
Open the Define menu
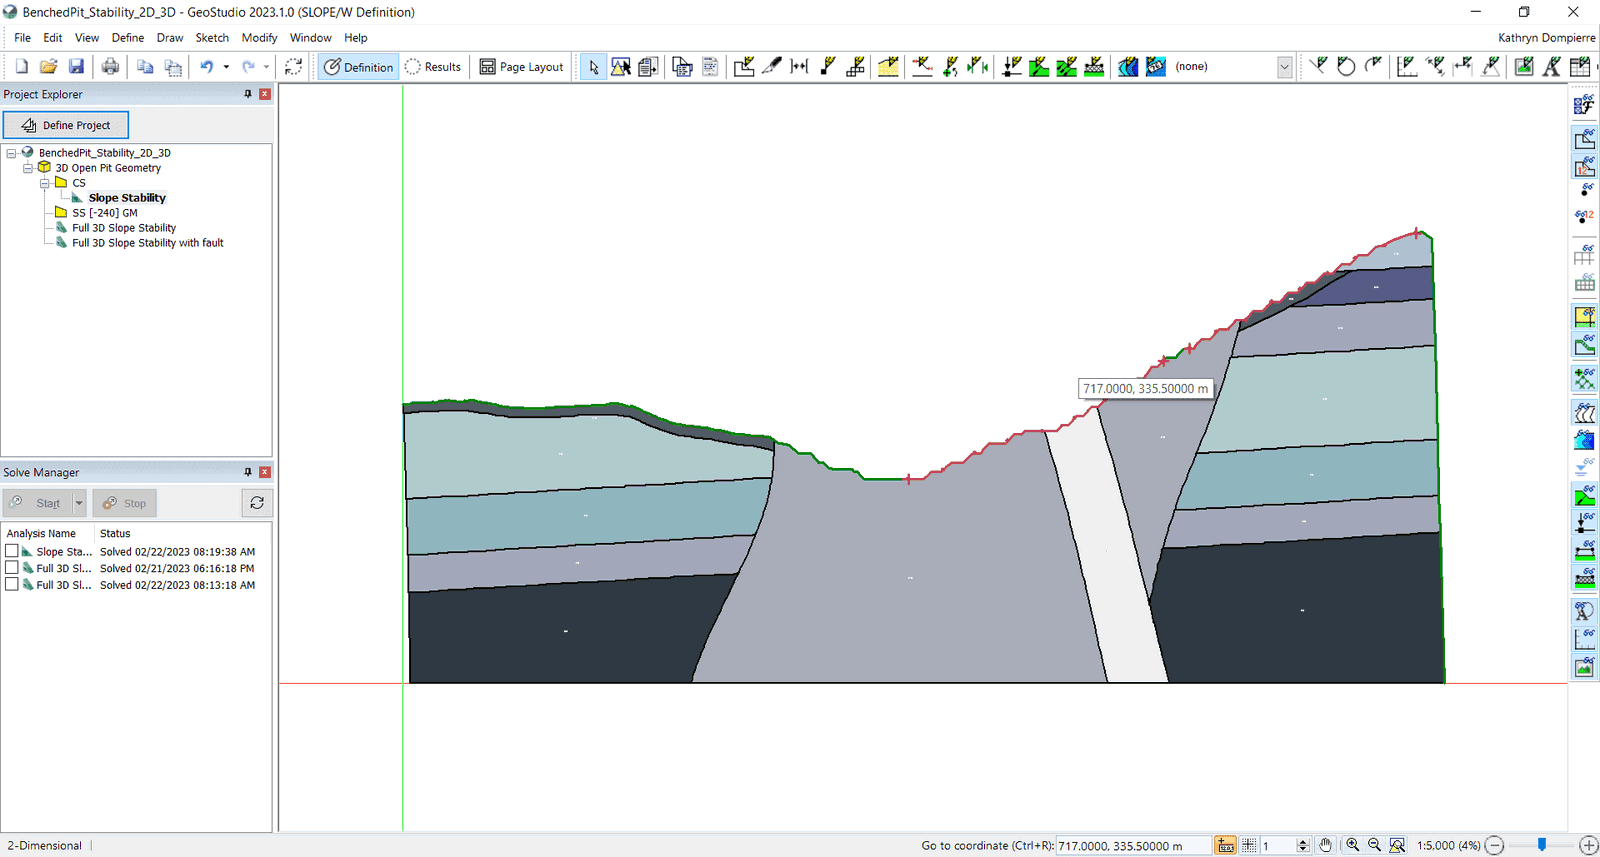coord(127,38)
